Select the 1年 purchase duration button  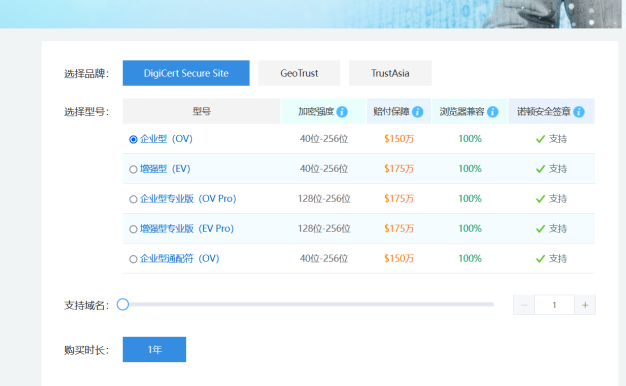pos(155,350)
